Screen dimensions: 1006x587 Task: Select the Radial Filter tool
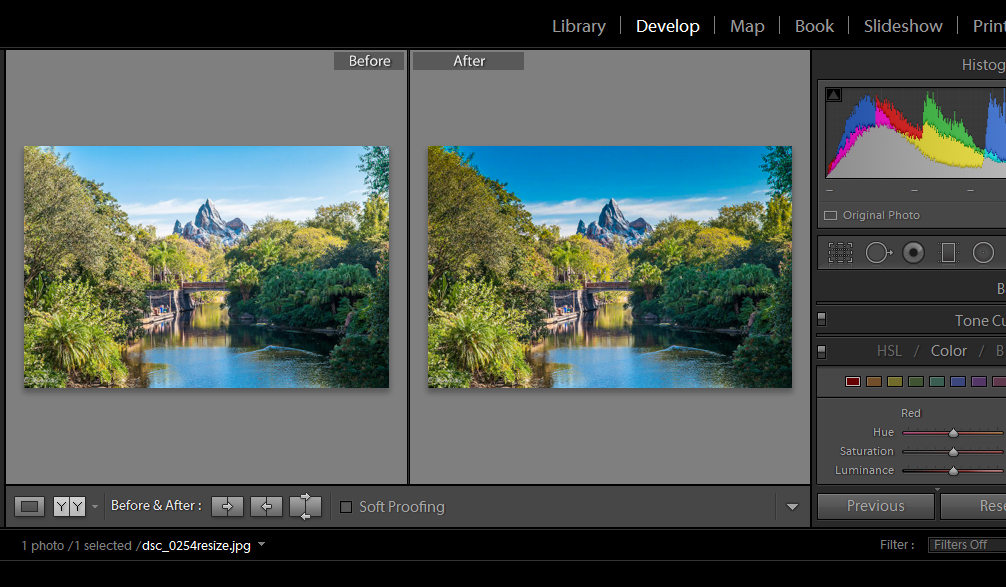tap(983, 253)
